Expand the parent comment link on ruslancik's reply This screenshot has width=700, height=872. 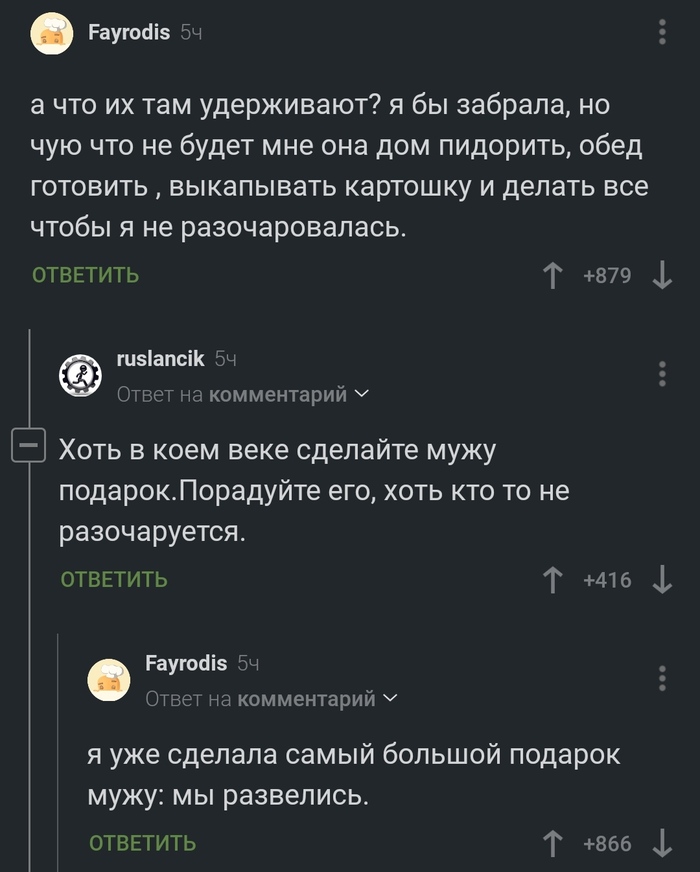pyautogui.click(x=362, y=394)
